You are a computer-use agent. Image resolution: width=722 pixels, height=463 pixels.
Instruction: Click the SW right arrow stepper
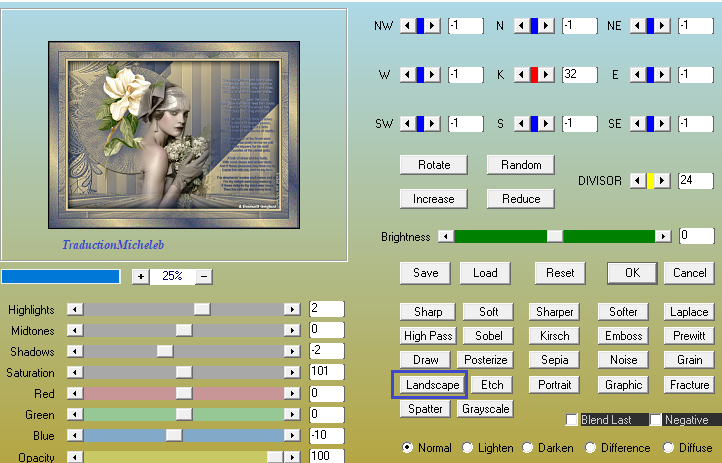(x=431, y=123)
